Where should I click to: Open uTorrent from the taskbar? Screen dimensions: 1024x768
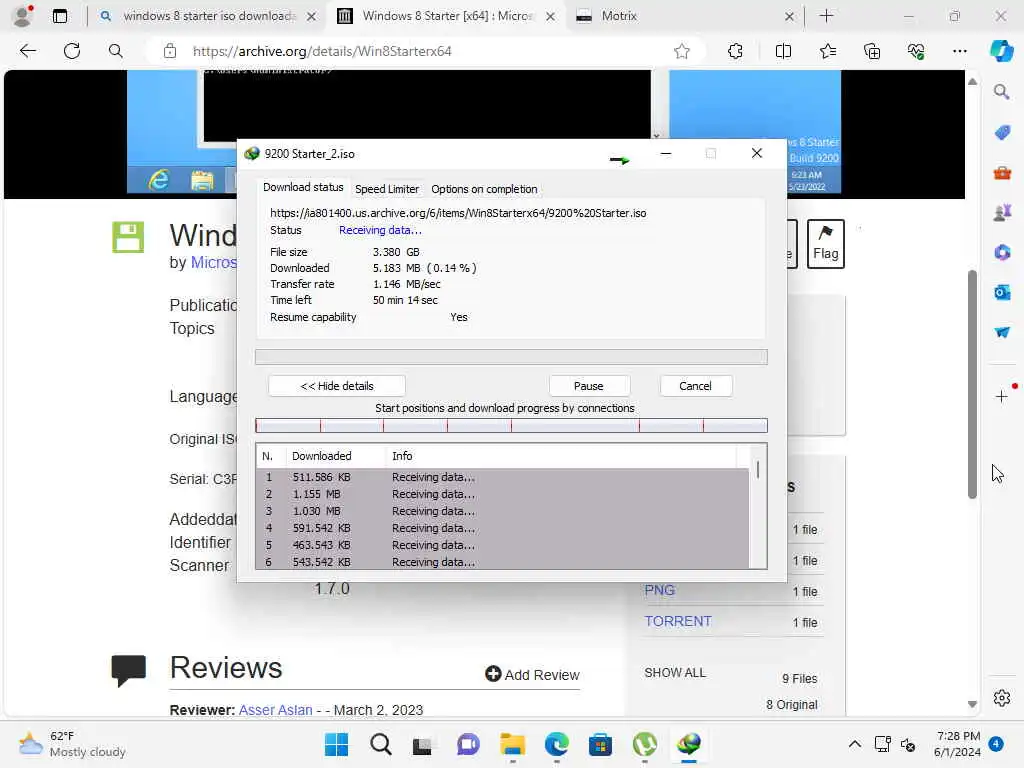(x=645, y=744)
